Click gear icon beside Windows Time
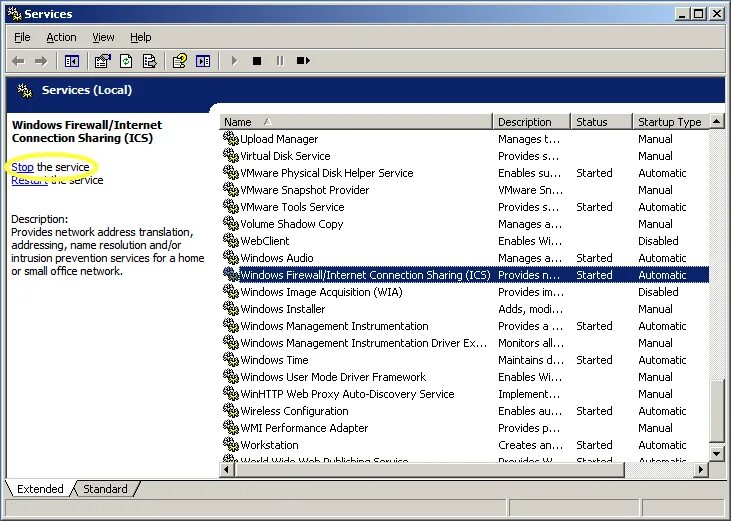Screen dimensions: 731x521 coord(231,359)
